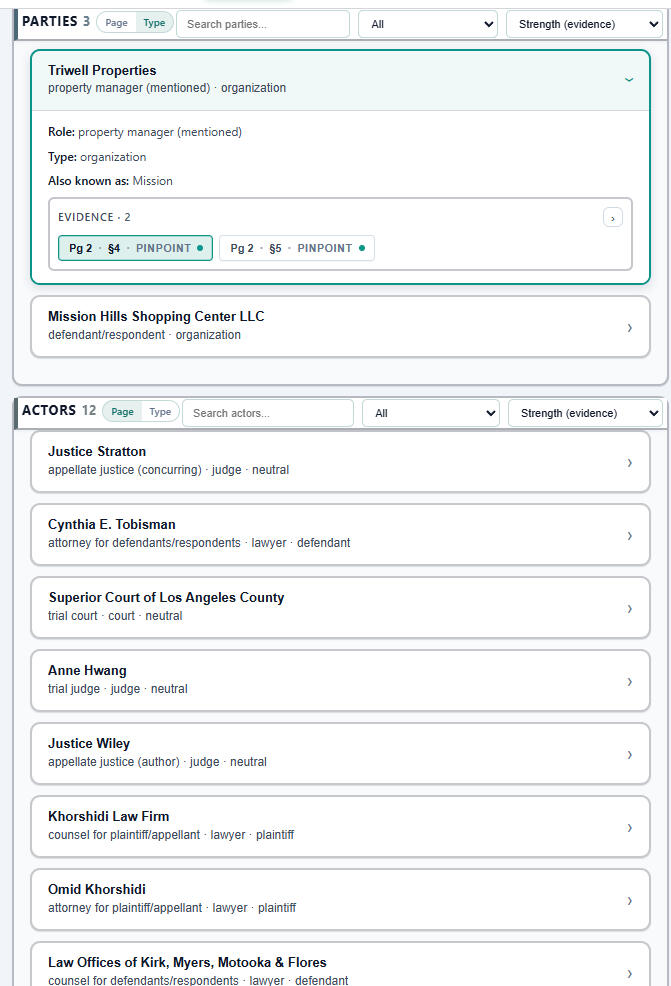Expand the Cynthia E. Tobisman card chevron

pyautogui.click(x=628, y=535)
